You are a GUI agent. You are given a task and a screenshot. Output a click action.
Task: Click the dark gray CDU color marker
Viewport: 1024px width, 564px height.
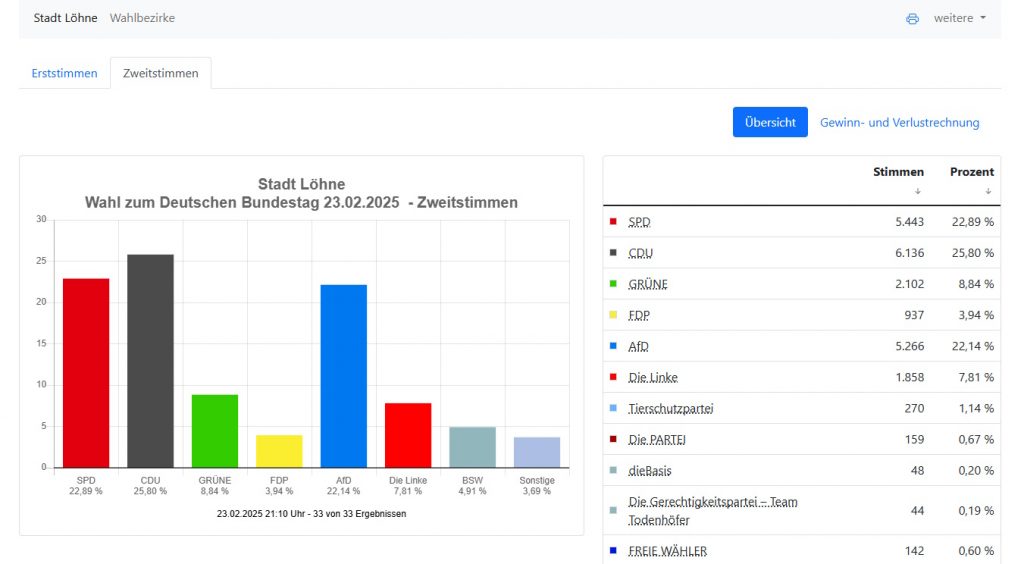[x=613, y=252]
